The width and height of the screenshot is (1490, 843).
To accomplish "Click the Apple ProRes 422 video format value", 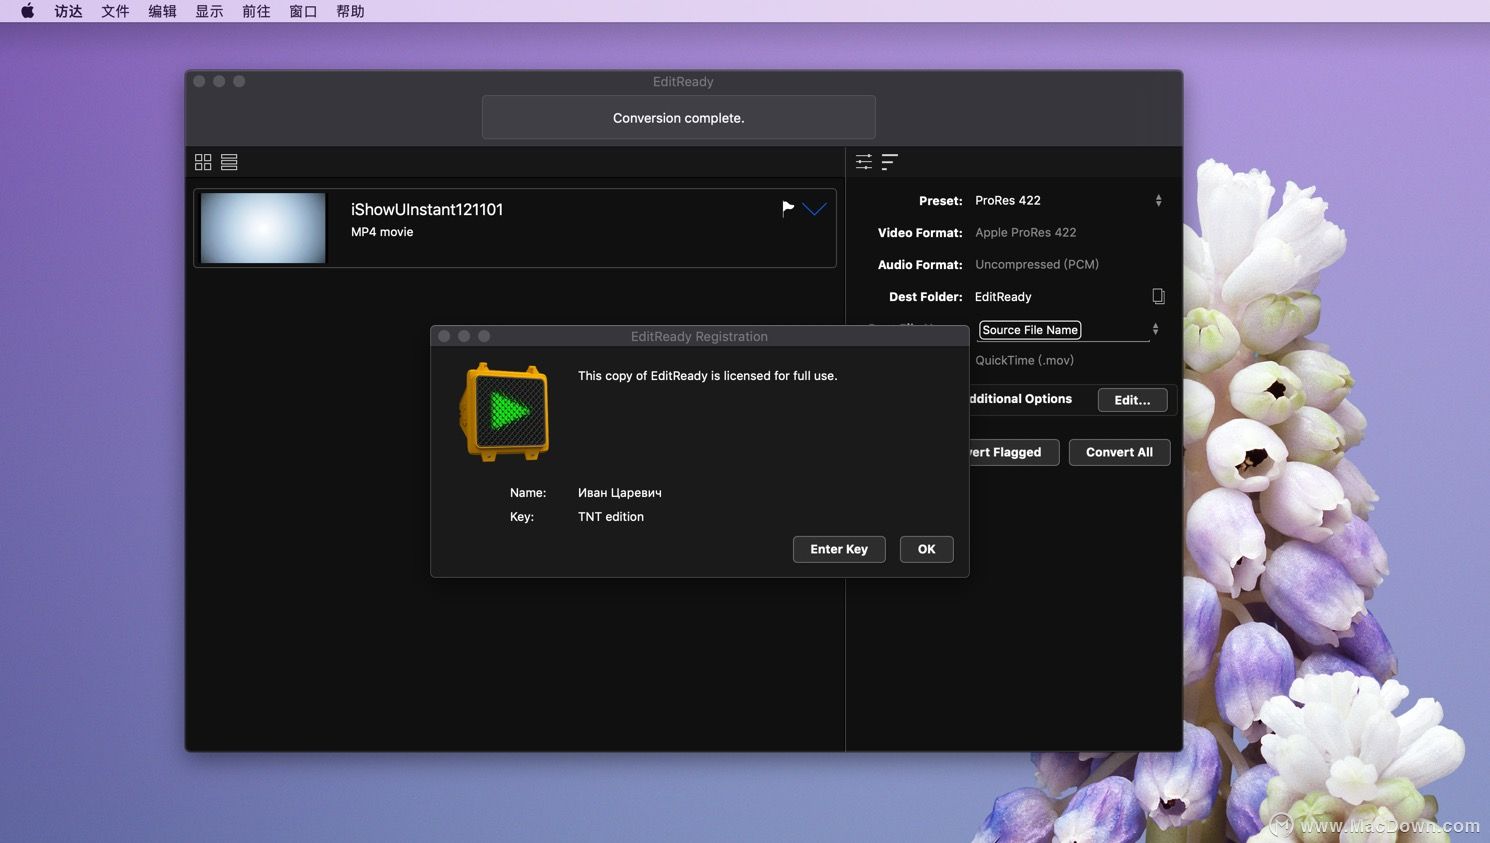I will [1026, 232].
